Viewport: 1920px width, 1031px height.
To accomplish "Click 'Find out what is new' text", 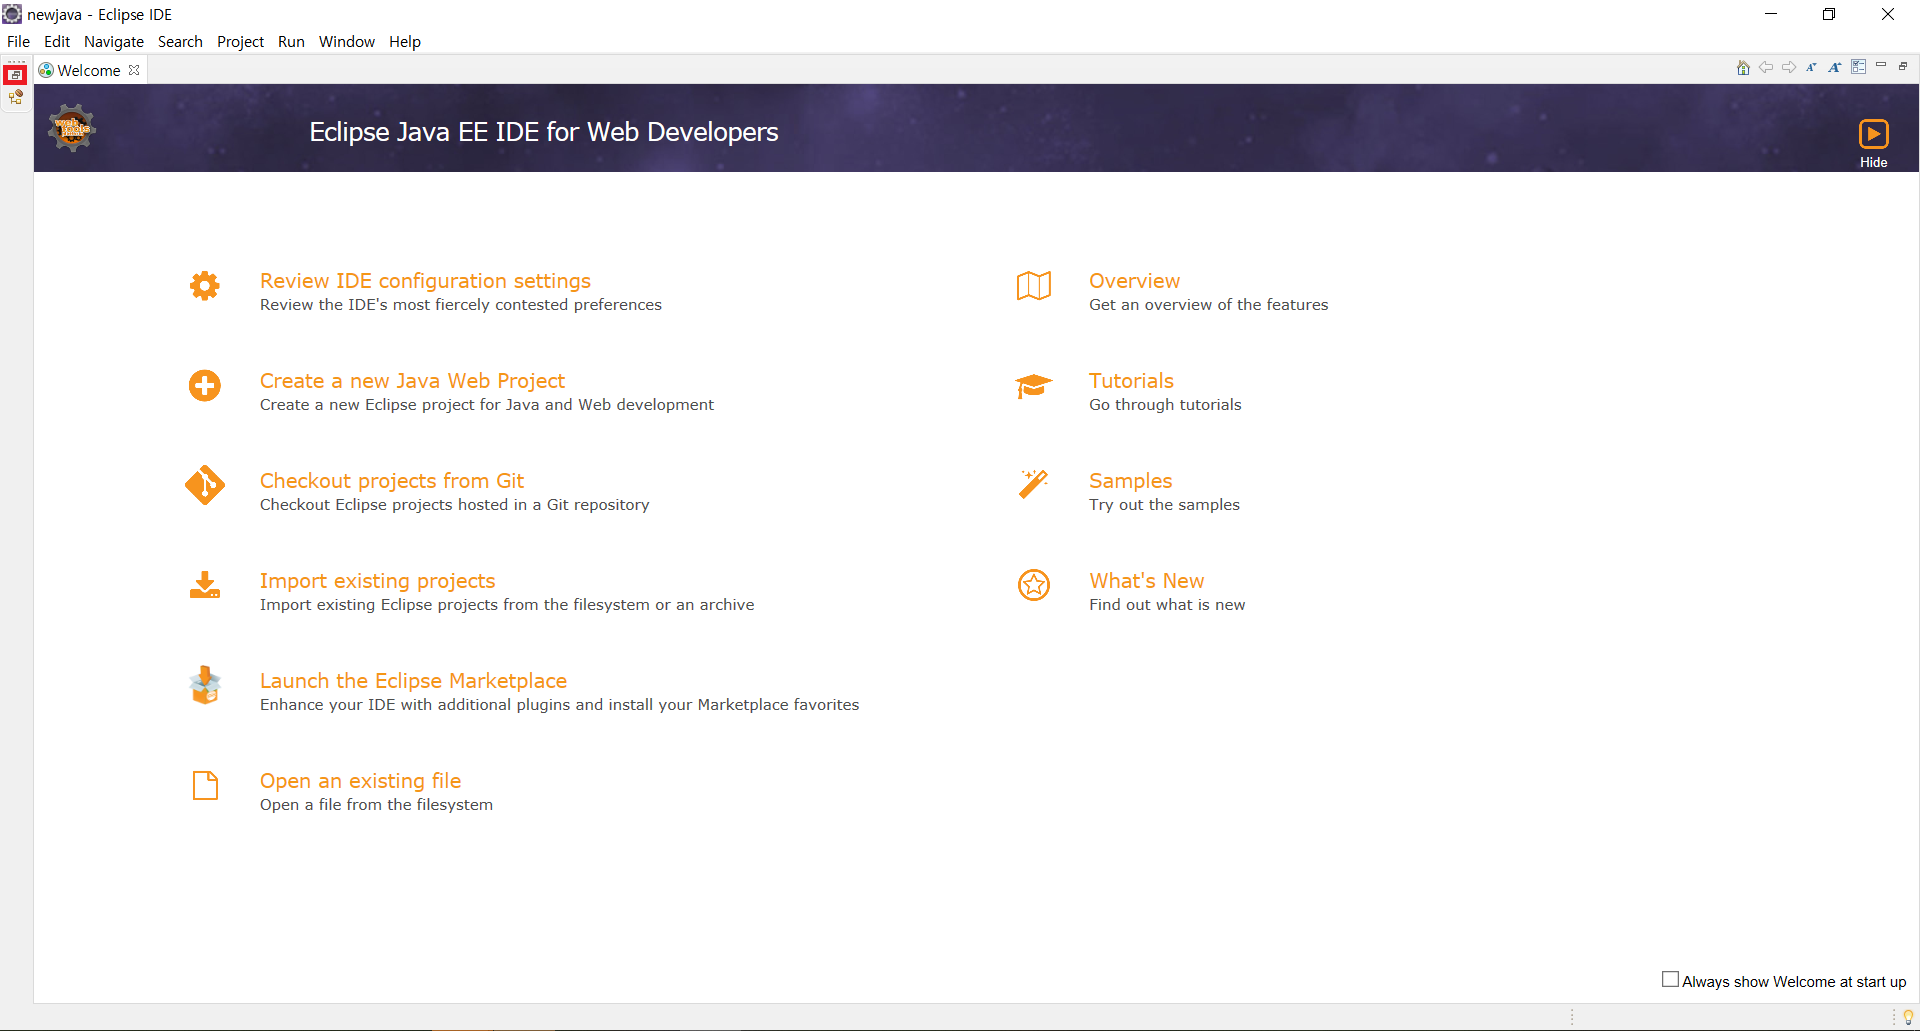I will [1167, 605].
